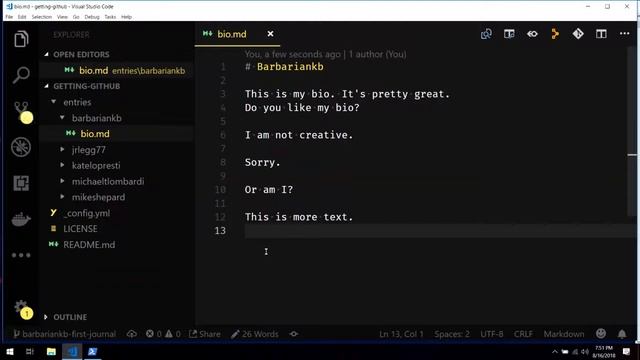
Task: Change the CRLF end-of-line sequence
Action: click(x=523, y=334)
